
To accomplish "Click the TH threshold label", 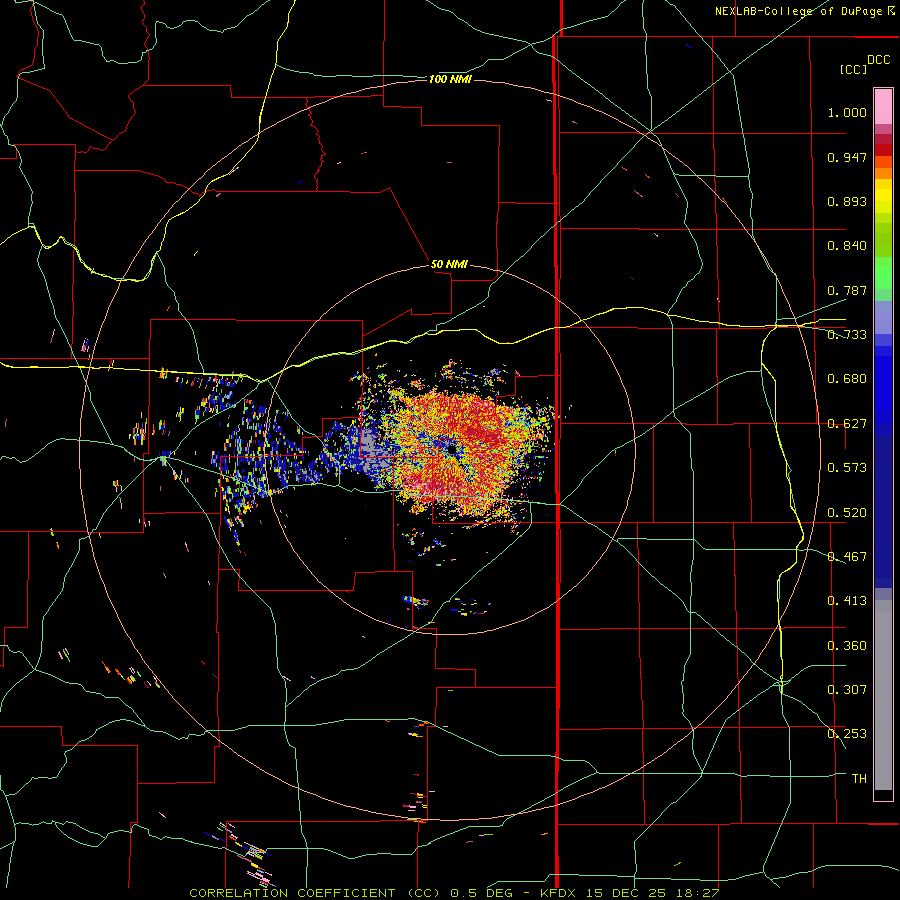I will coord(859,779).
